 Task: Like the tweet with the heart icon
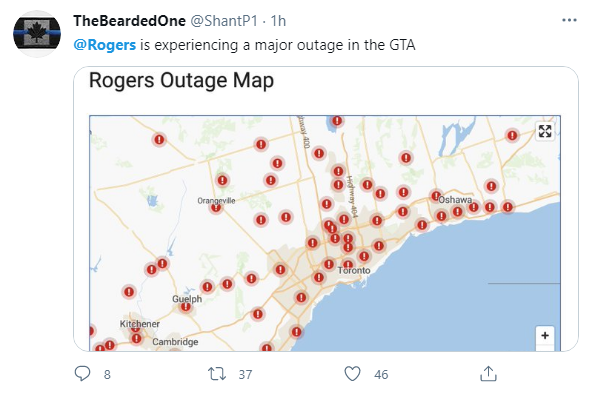352,374
